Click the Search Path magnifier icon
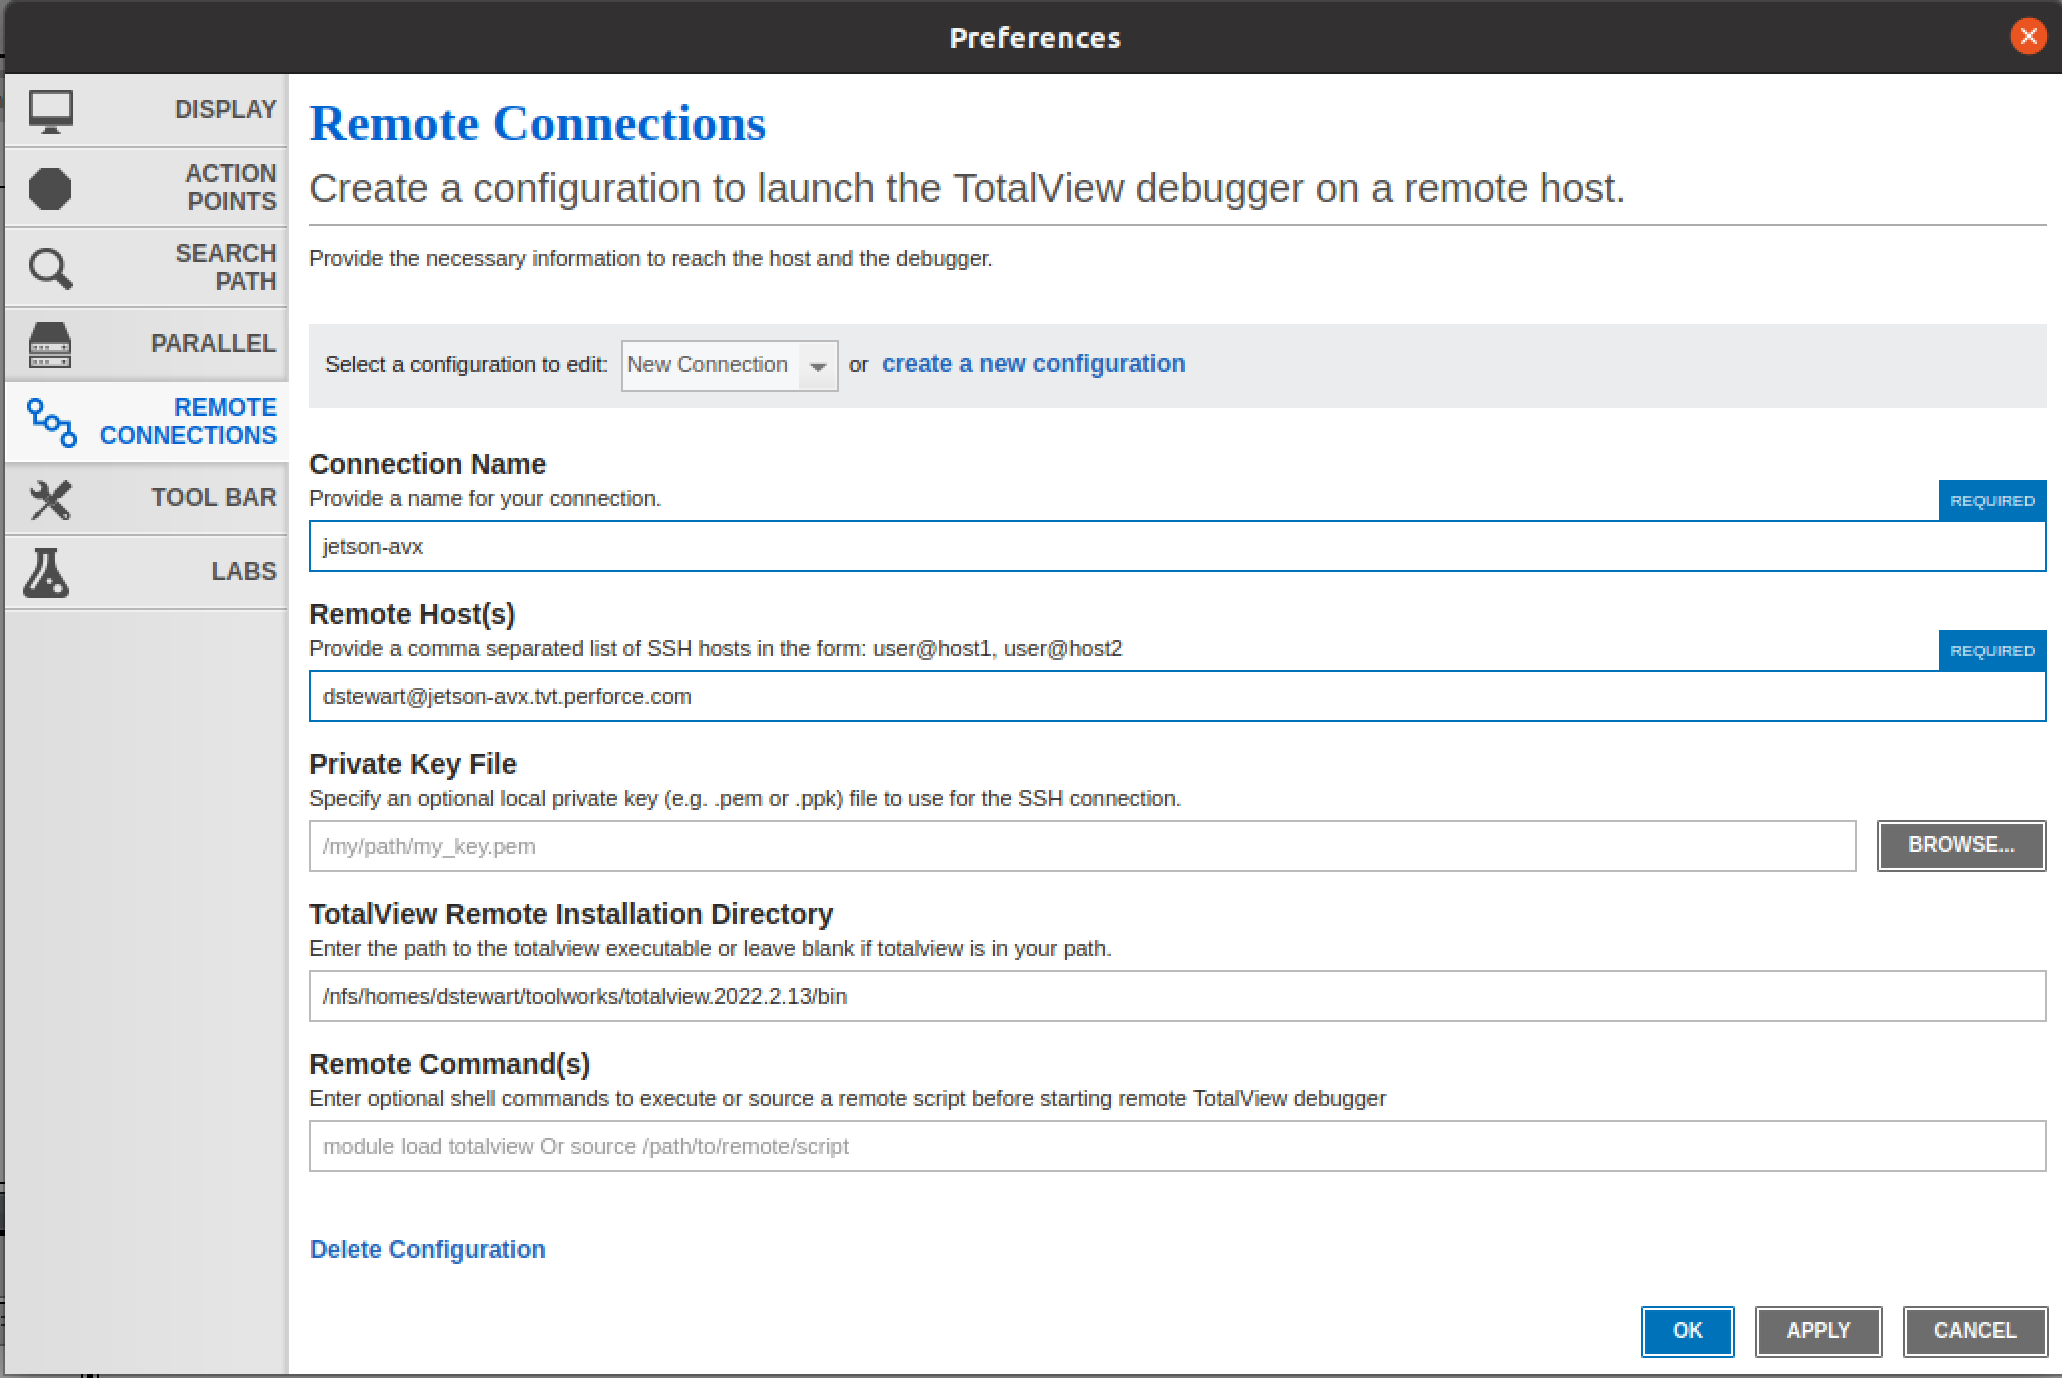Viewport: 2062px width, 1378px height. [50, 268]
